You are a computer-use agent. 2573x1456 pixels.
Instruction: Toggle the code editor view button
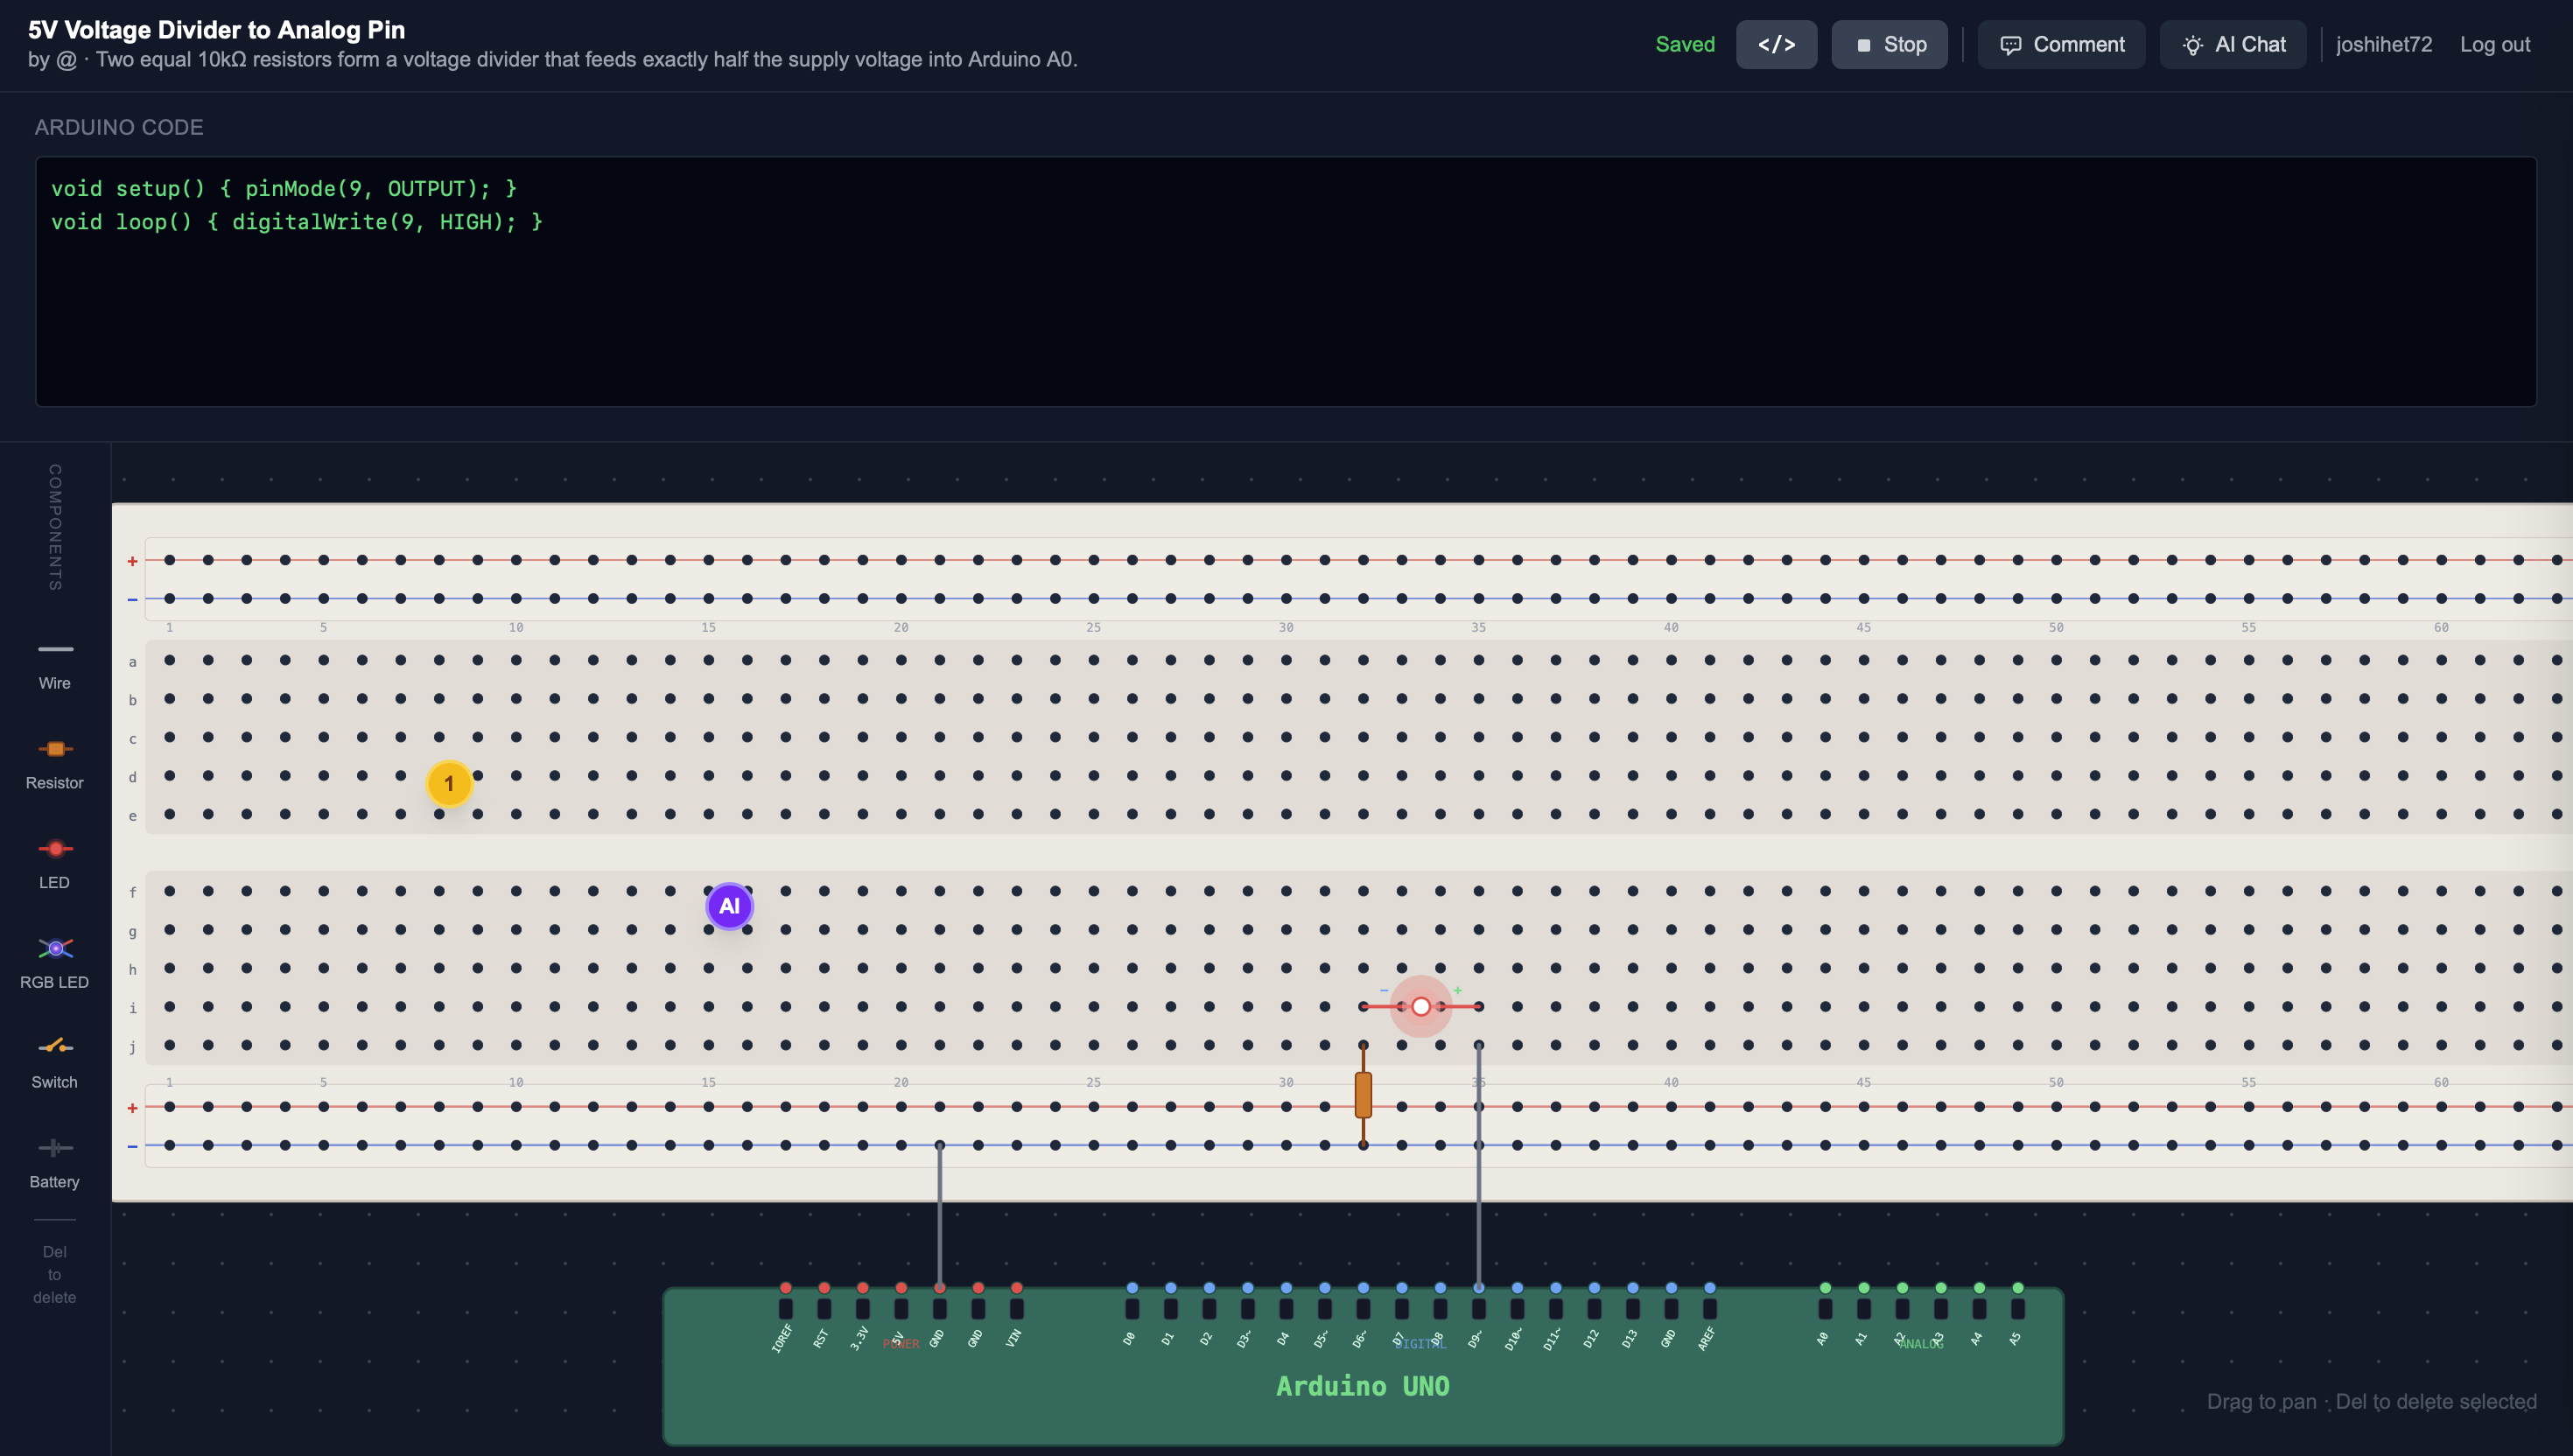tap(1775, 45)
